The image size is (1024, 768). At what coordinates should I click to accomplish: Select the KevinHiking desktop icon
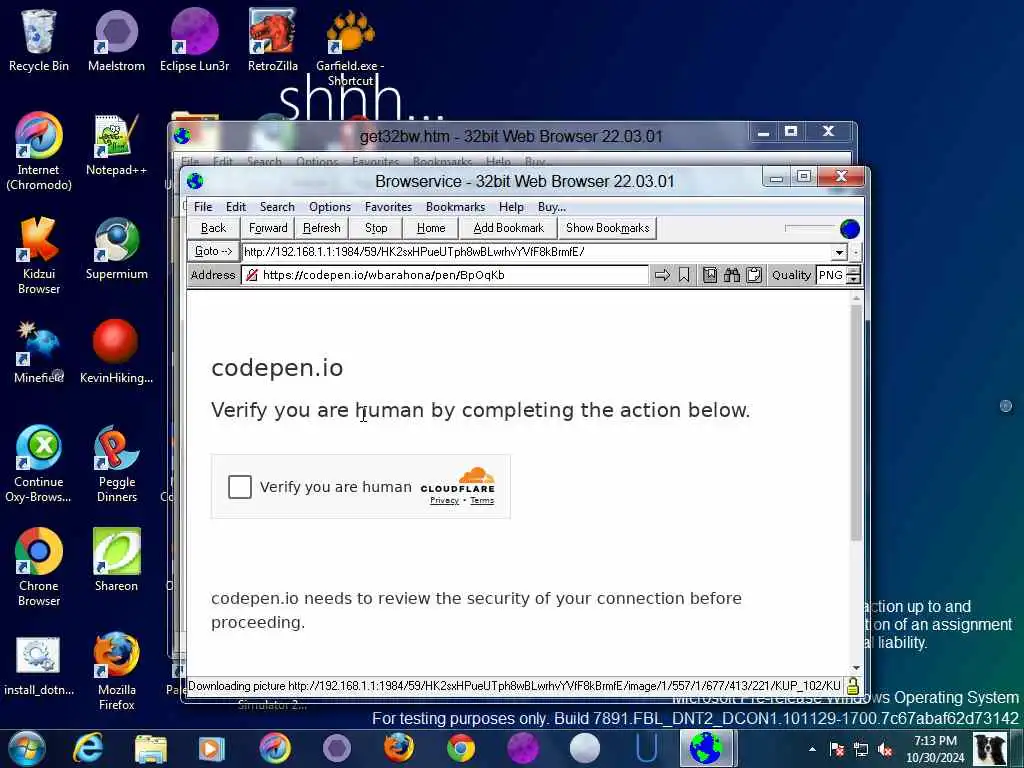tap(116, 353)
